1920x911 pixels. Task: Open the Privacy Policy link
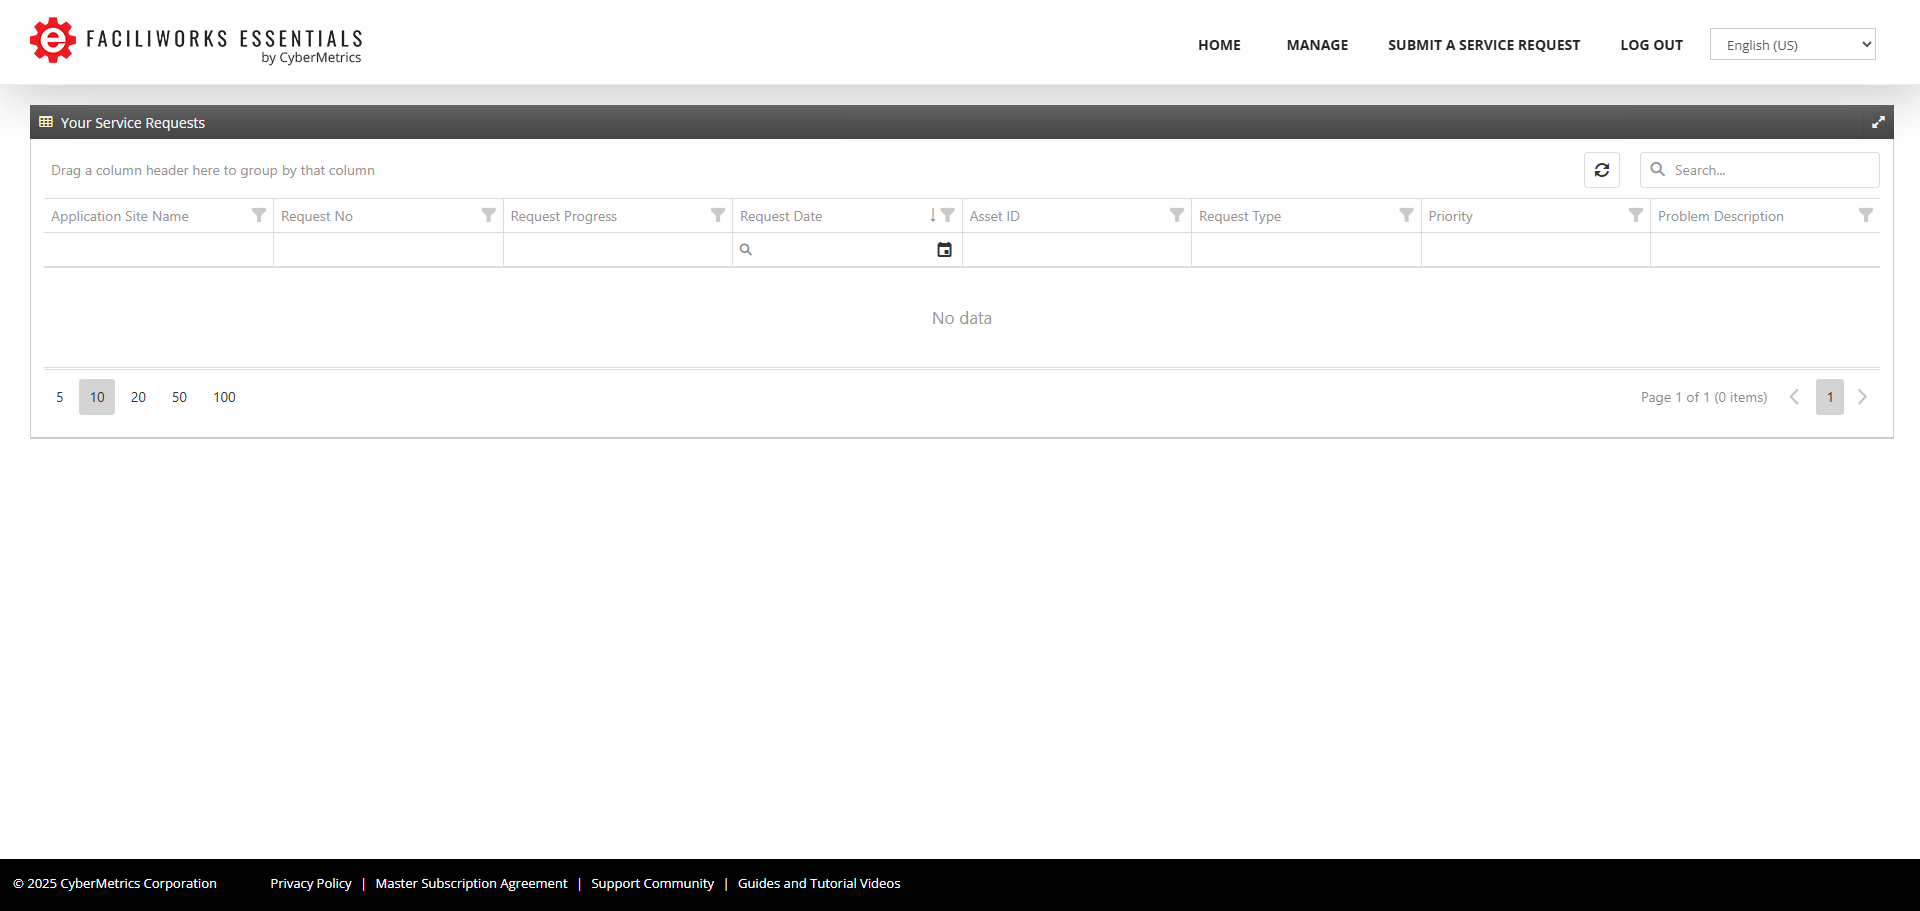[x=311, y=884]
